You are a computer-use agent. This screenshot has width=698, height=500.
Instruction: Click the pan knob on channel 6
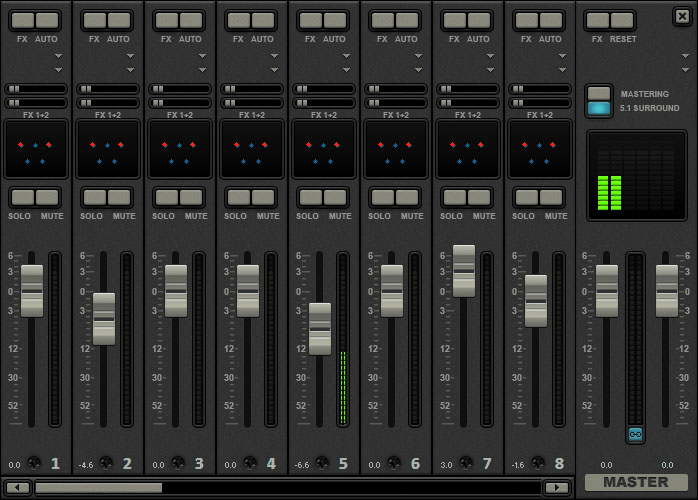pyautogui.click(x=394, y=463)
